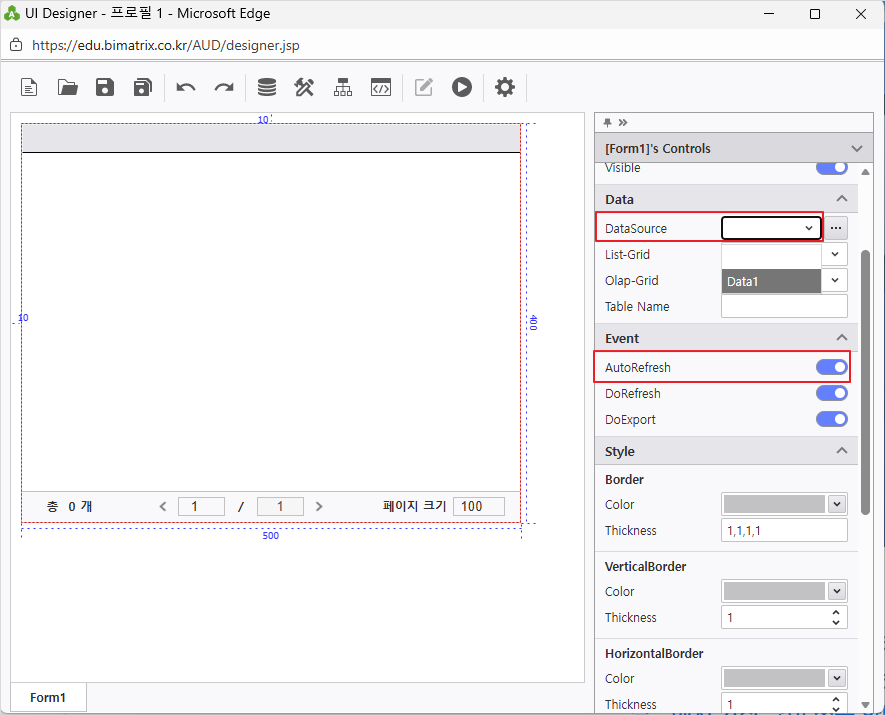The image size is (886, 716).
Task: Run the report with play icon
Action: click(x=462, y=87)
